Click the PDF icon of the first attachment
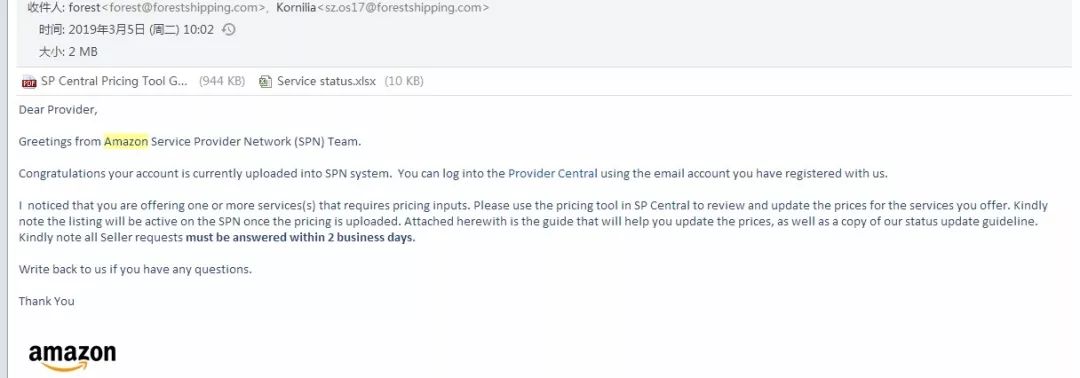This screenshot has width=1080, height=378. pos(29,82)
